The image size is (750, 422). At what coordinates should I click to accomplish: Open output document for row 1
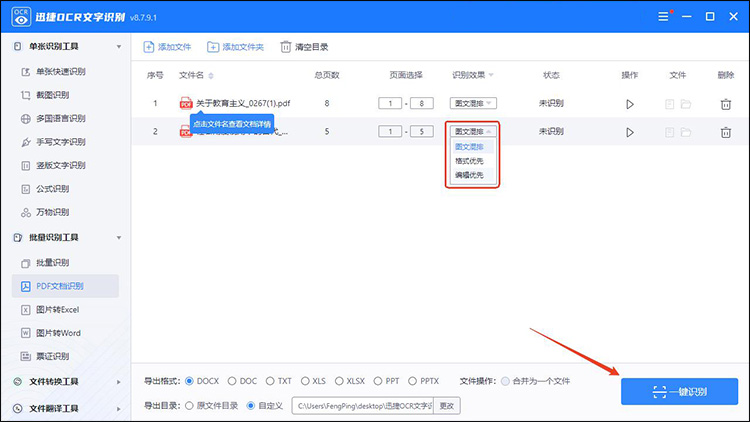[670, 104]
